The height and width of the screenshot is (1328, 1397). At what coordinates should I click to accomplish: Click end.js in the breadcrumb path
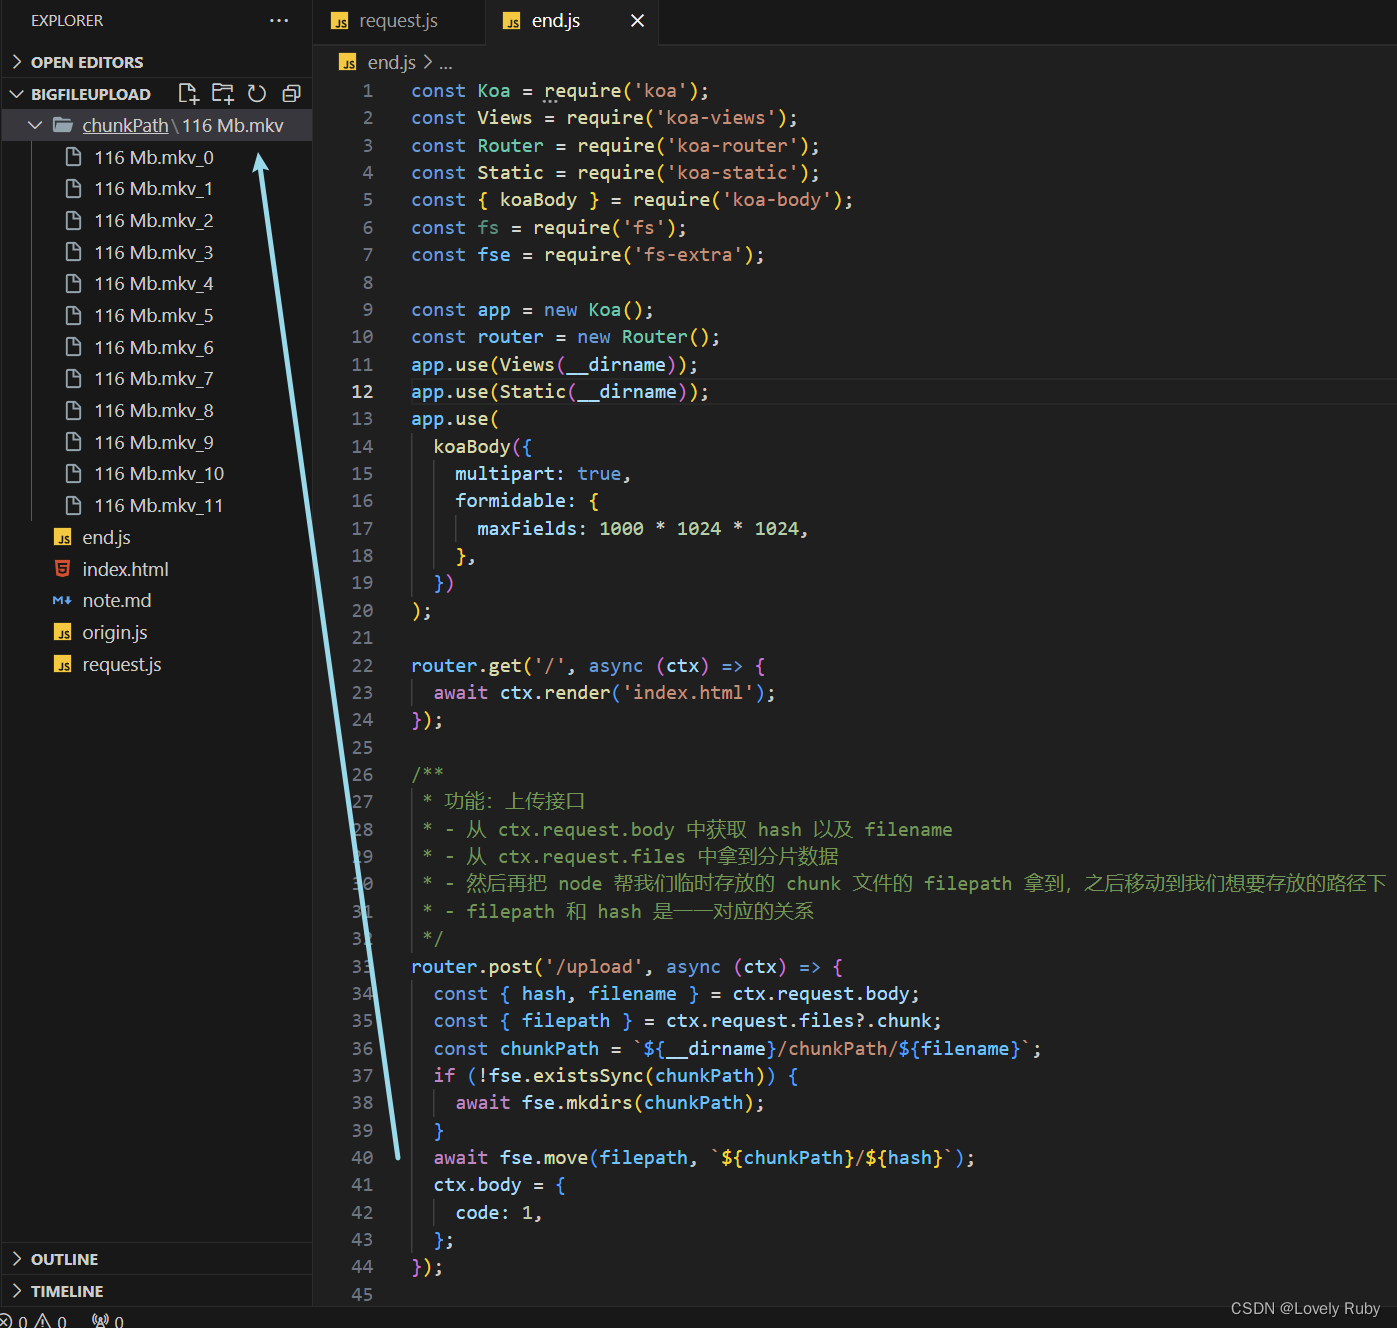tap(391, 62)
